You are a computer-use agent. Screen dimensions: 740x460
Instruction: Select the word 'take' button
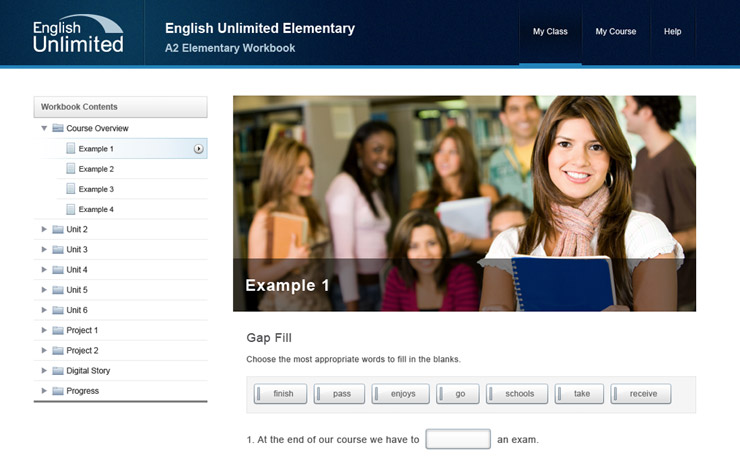(x=580, y=394)
